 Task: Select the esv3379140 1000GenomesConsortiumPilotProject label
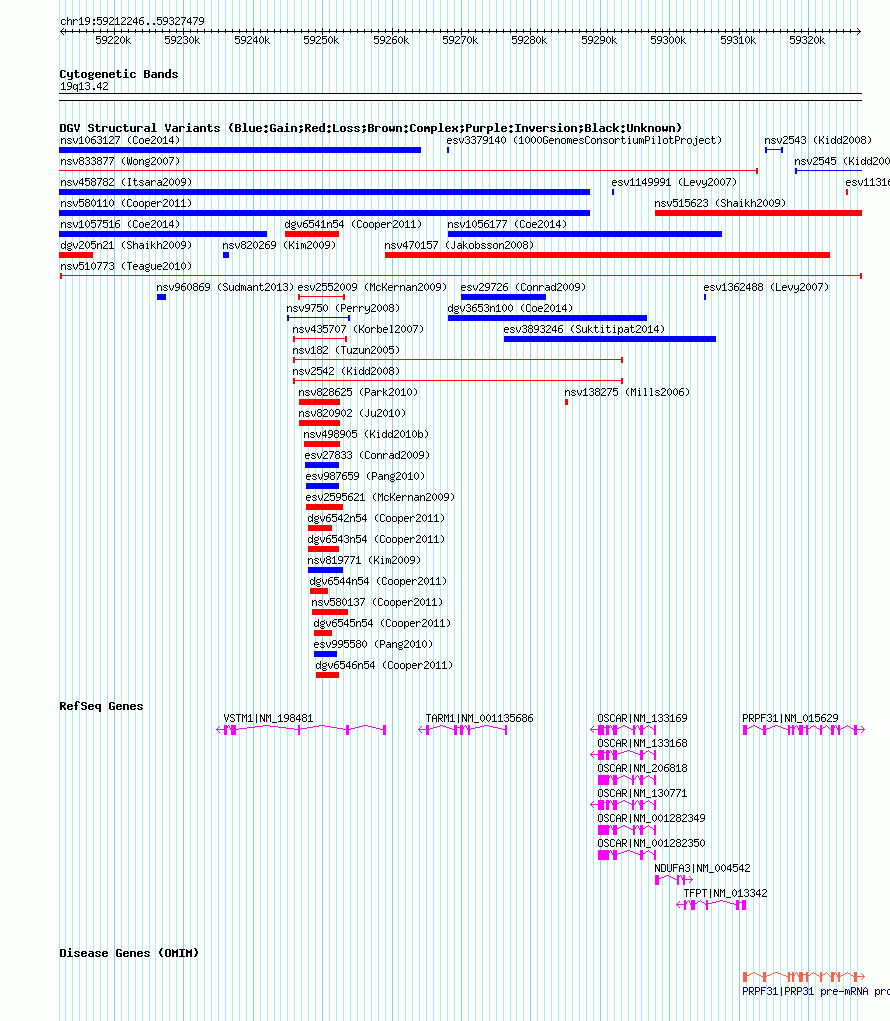click(584, 141)
